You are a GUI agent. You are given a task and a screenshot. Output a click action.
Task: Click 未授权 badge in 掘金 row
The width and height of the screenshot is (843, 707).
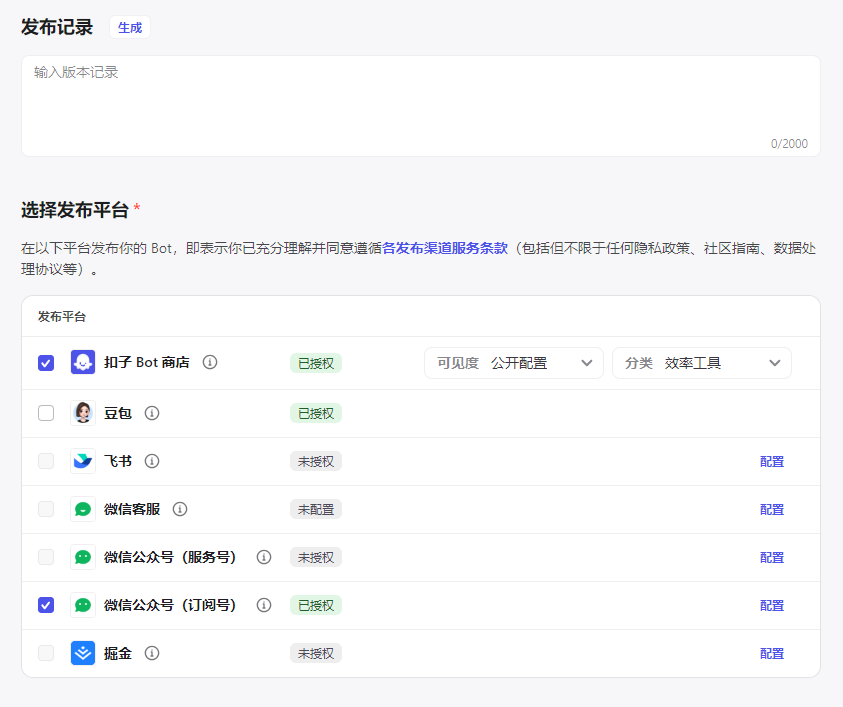point(316,653)
